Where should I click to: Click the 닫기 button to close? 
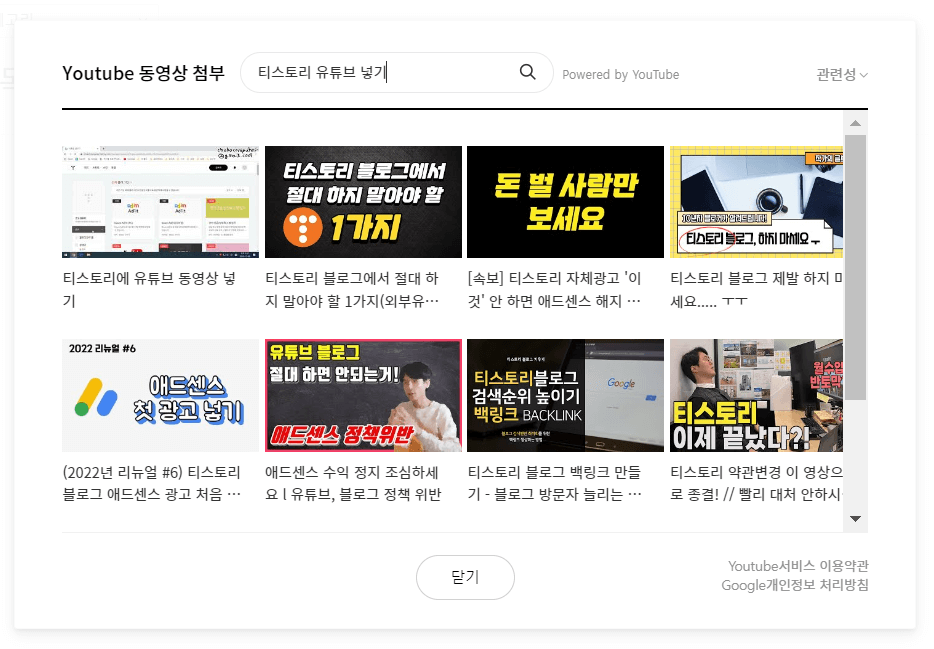click(x=465, y=577)
